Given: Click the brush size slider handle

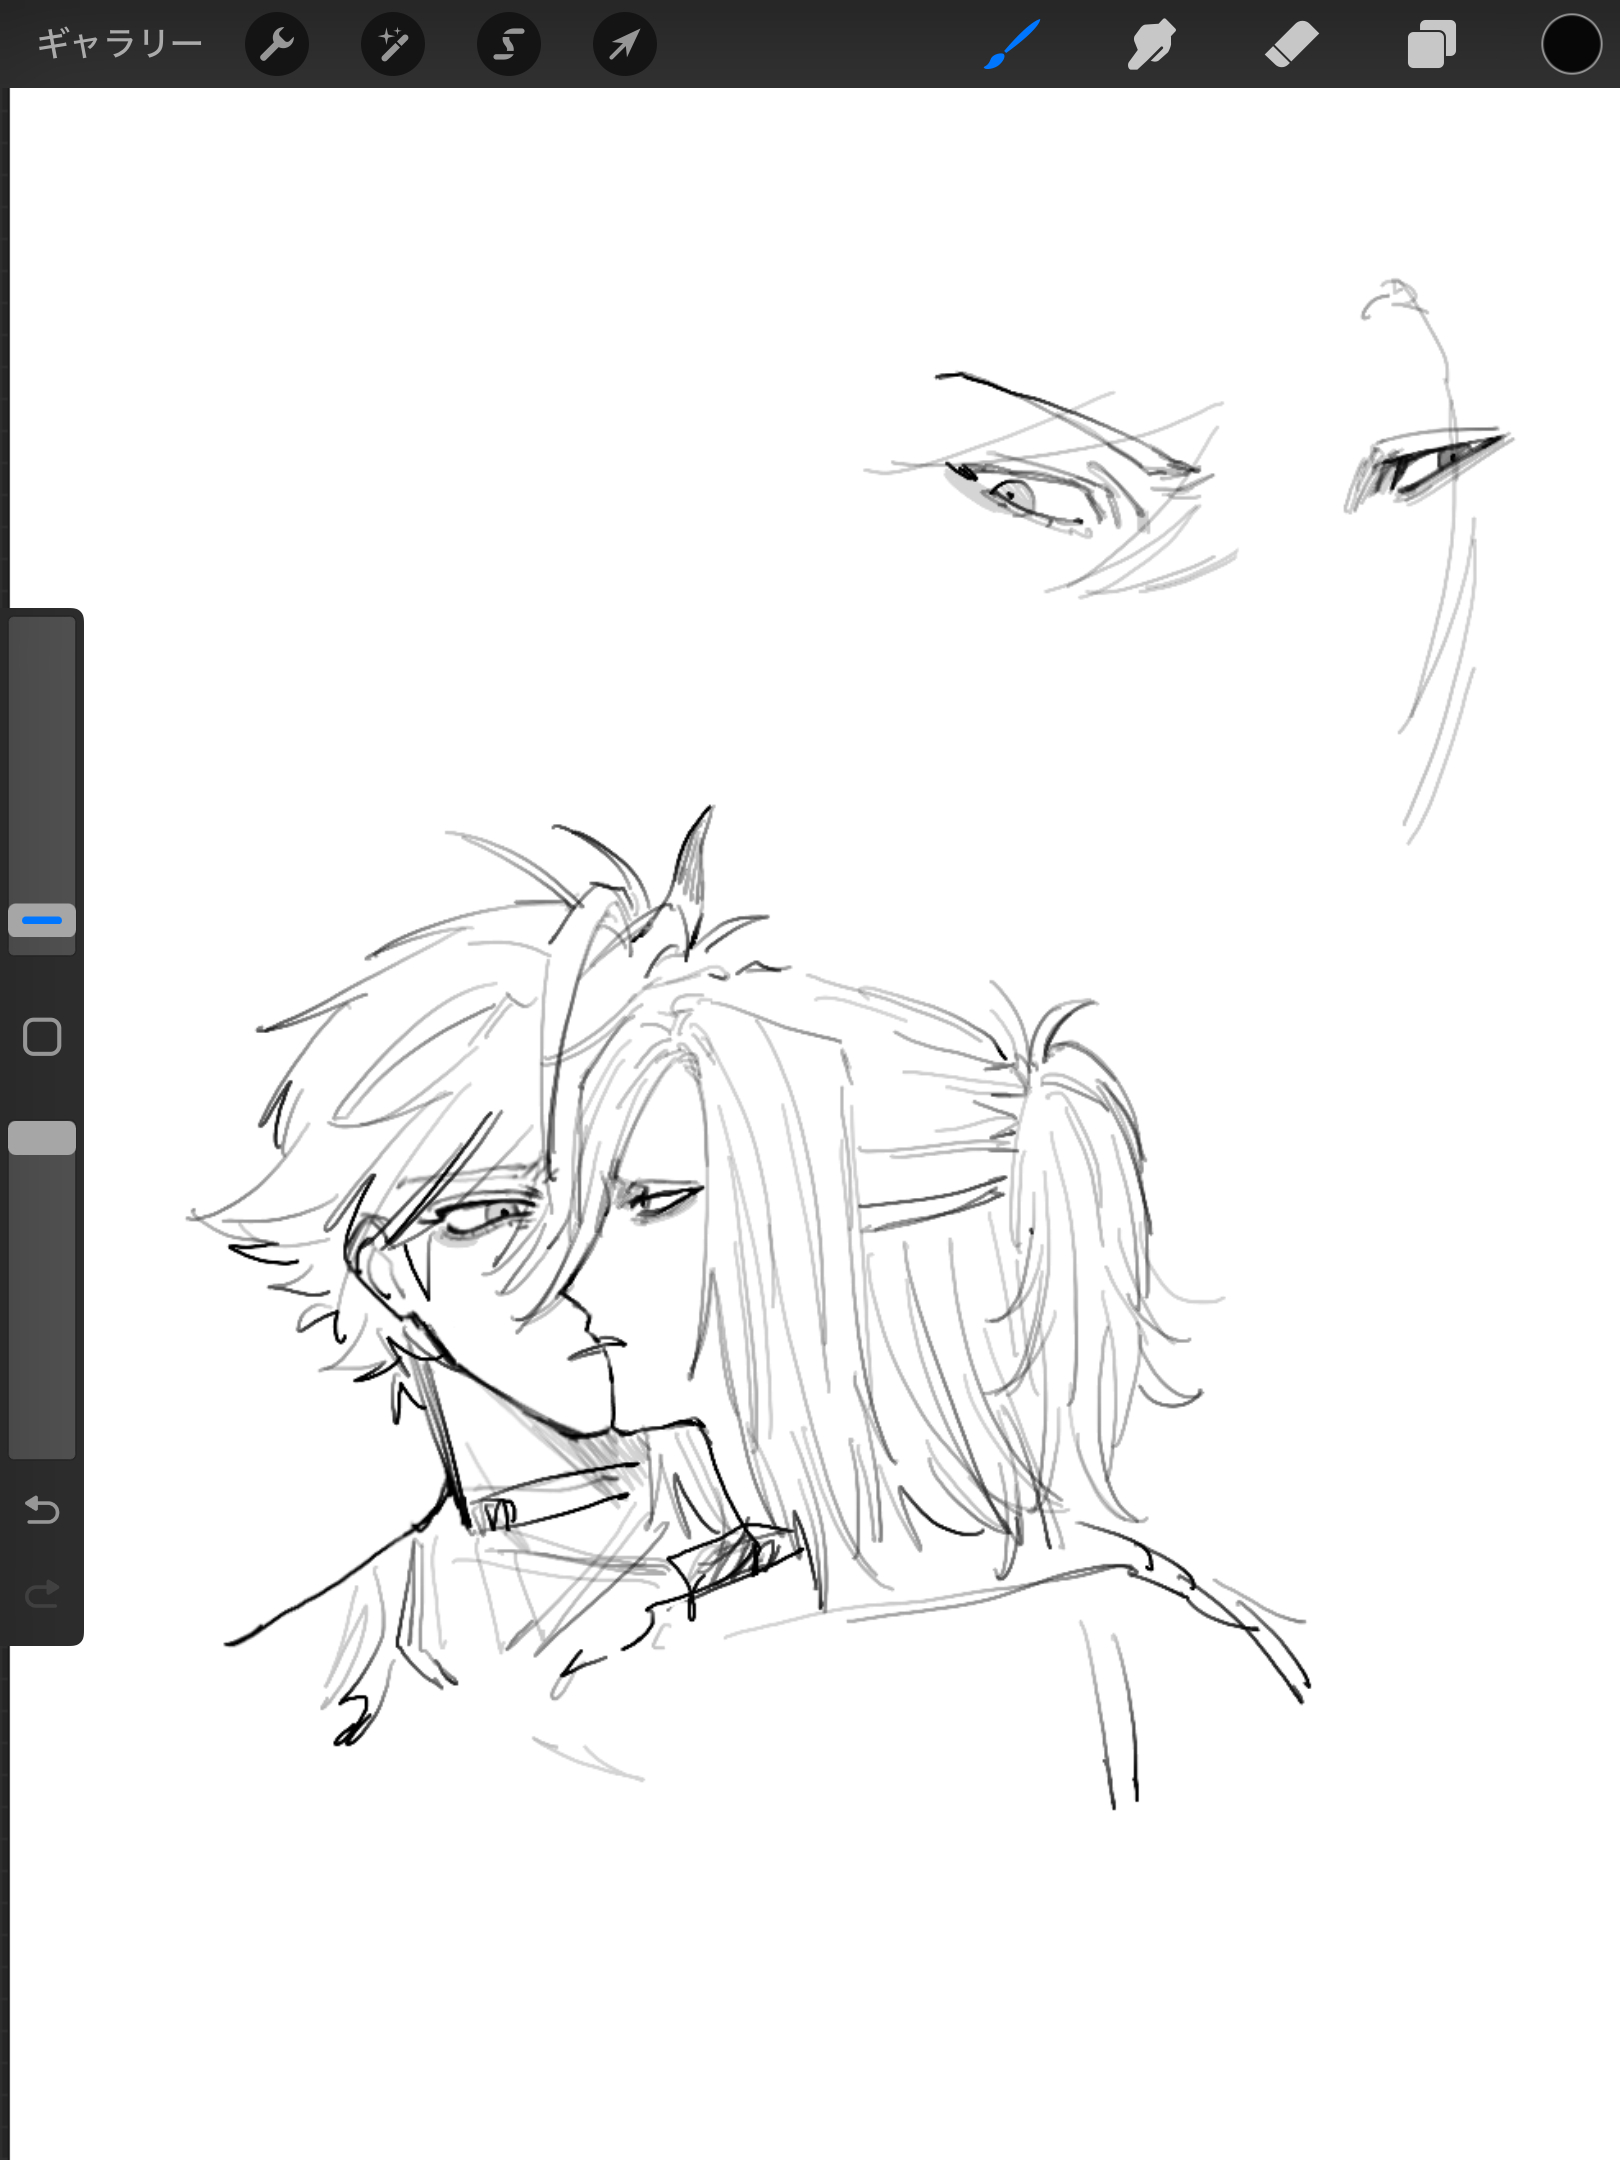Looking at the screenshot, I should (42, 920).
